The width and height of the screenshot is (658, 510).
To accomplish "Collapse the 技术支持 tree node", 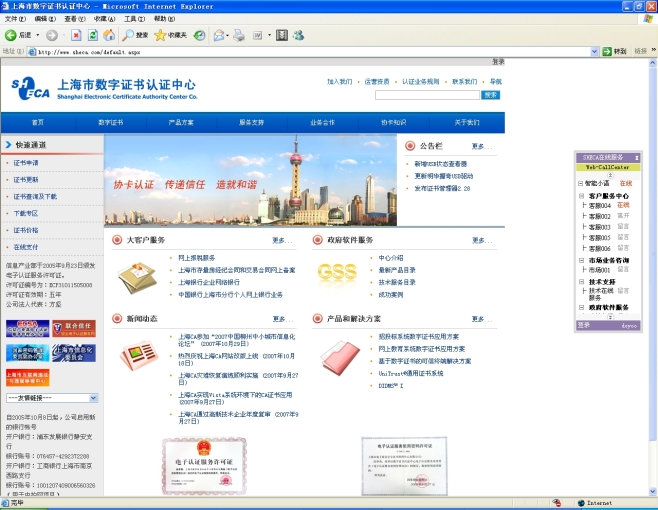I will coord(582,282).
